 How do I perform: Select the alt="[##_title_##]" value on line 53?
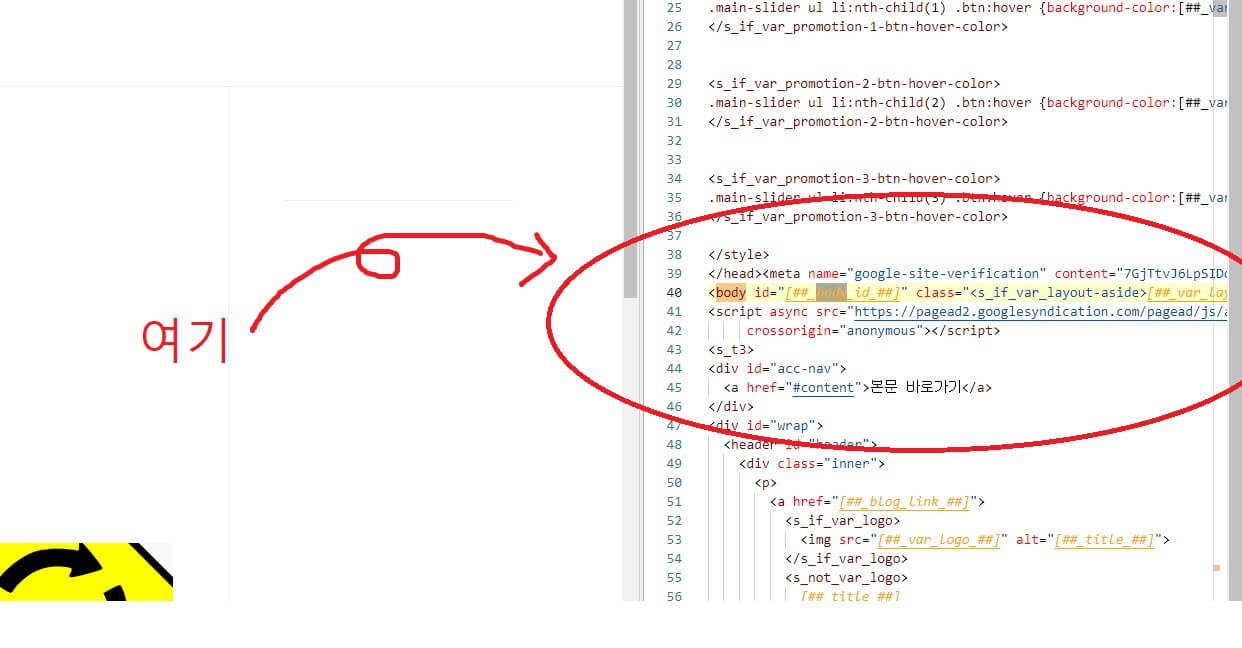(1088, 540)
